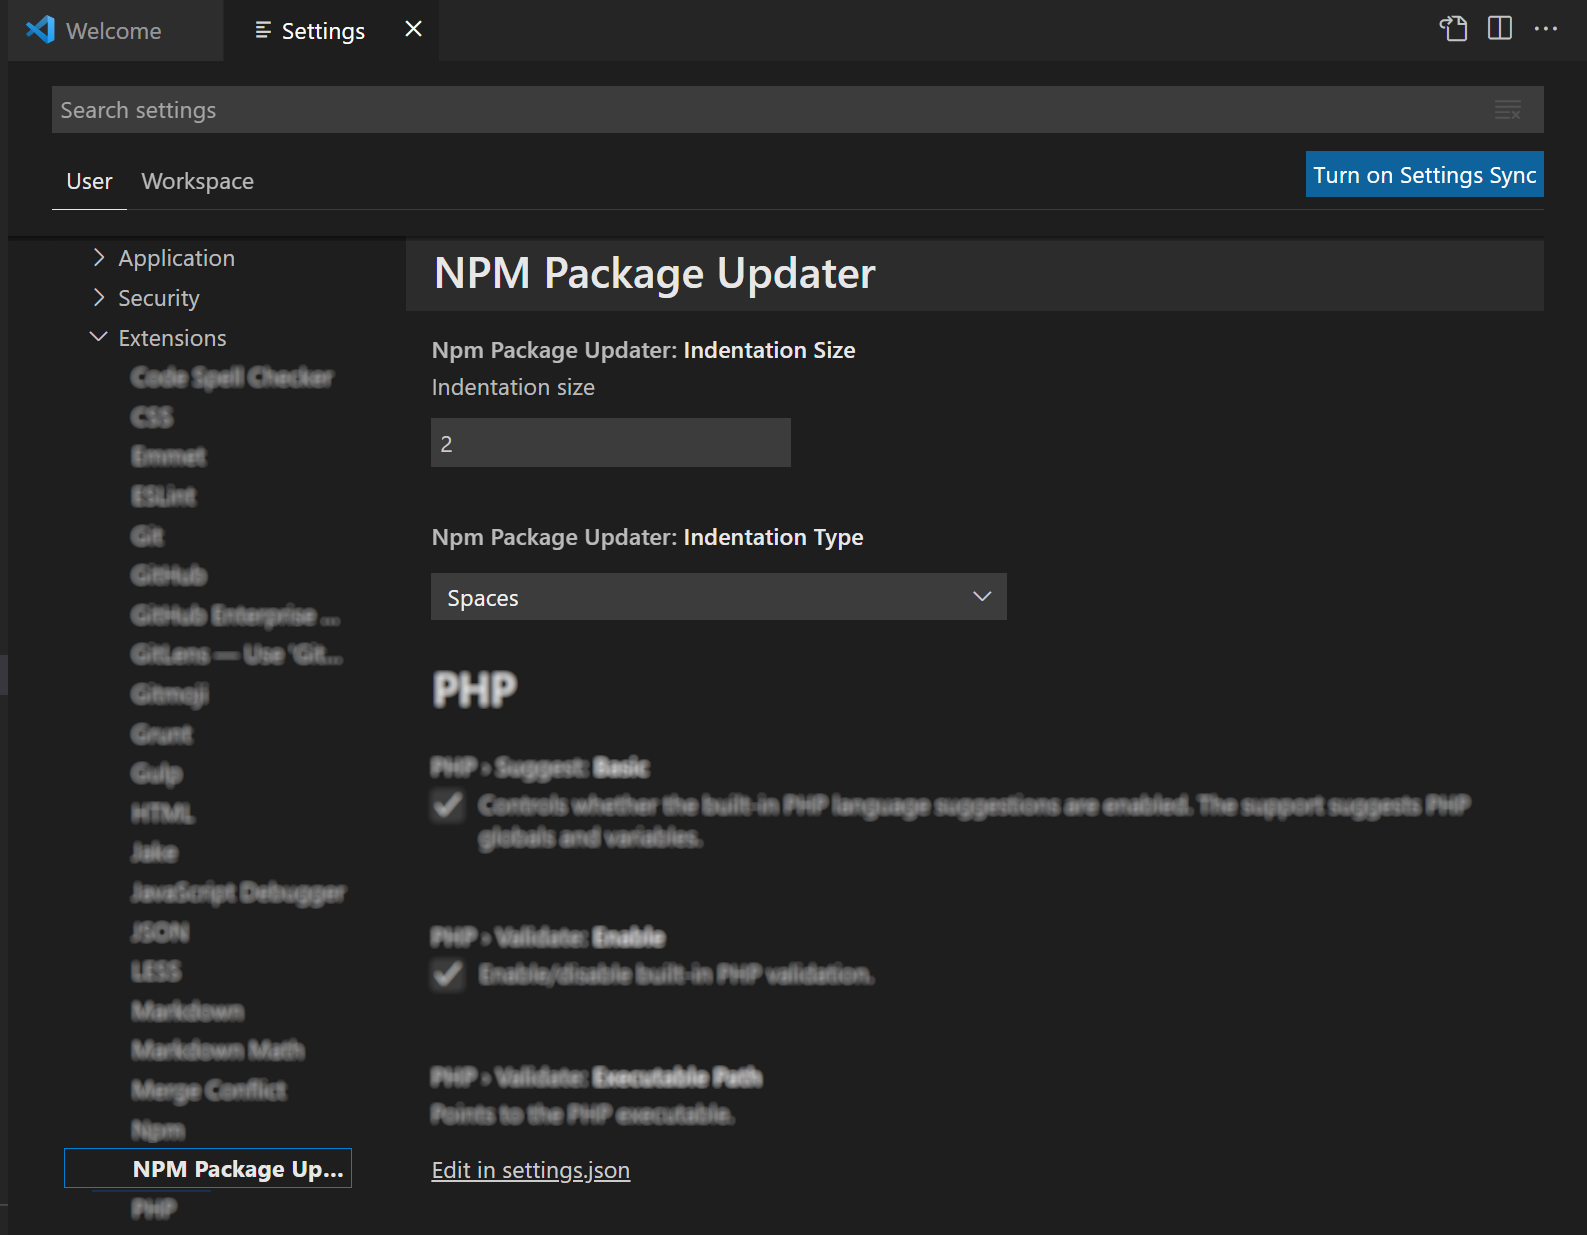Screen dimensions: 1587x1235
Task: Collapse the Extensions tree chevron
Action: 98,338
